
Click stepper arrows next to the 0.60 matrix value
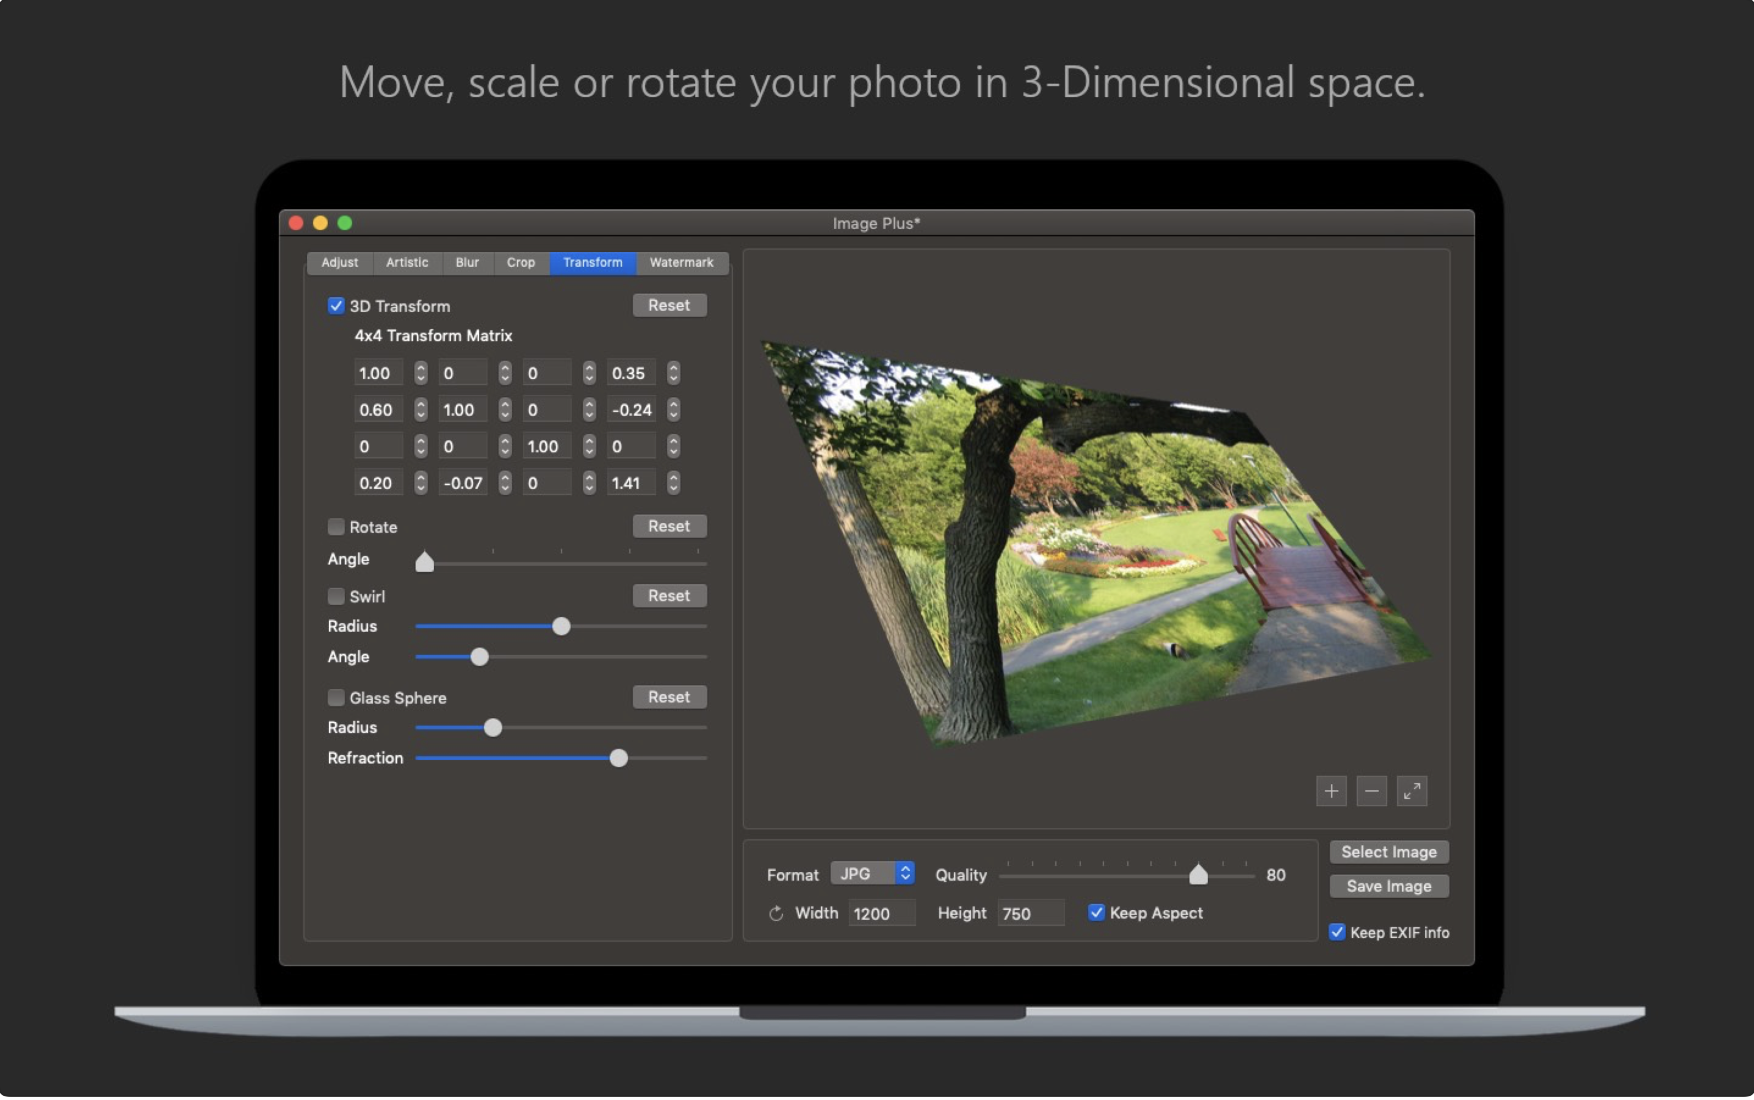[421, 410]
